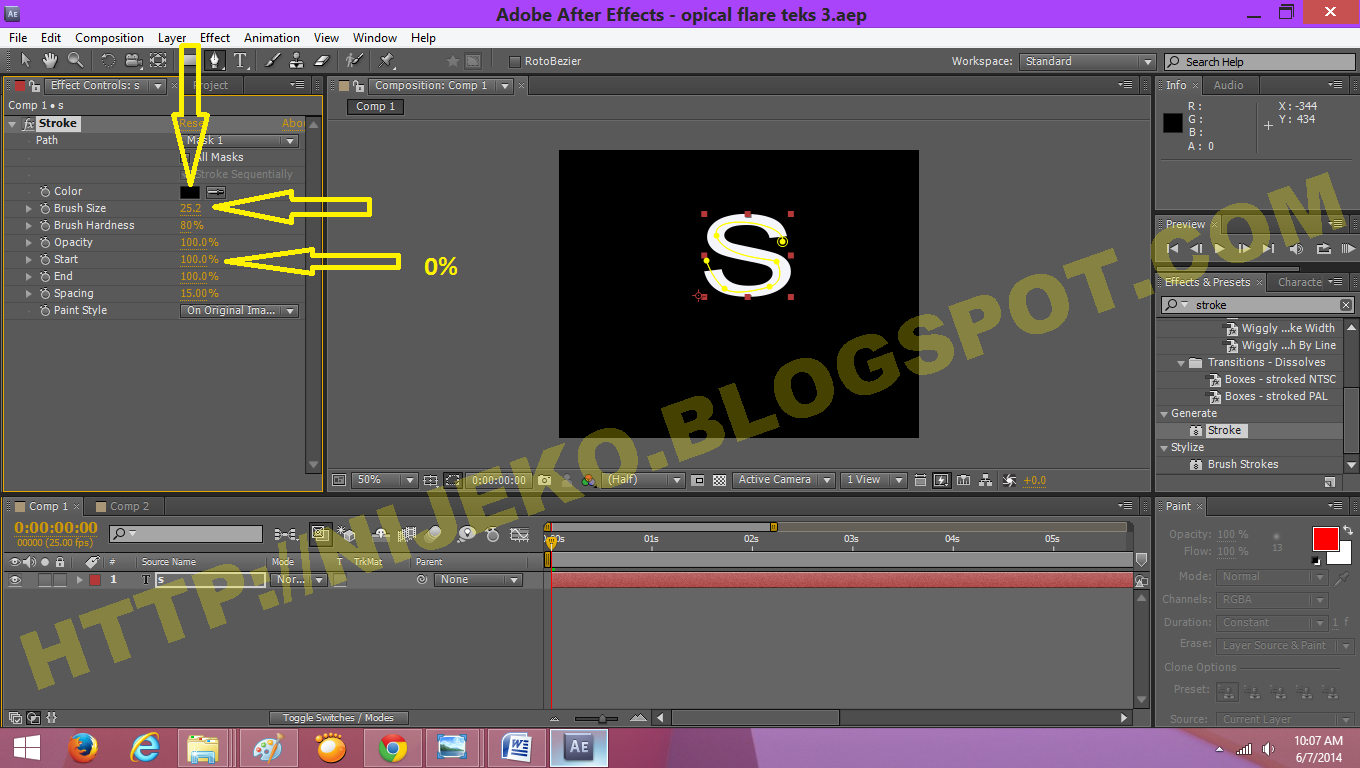Select the Clone Stamp tool
This screenshot has height=768, width=1360.
297,61
